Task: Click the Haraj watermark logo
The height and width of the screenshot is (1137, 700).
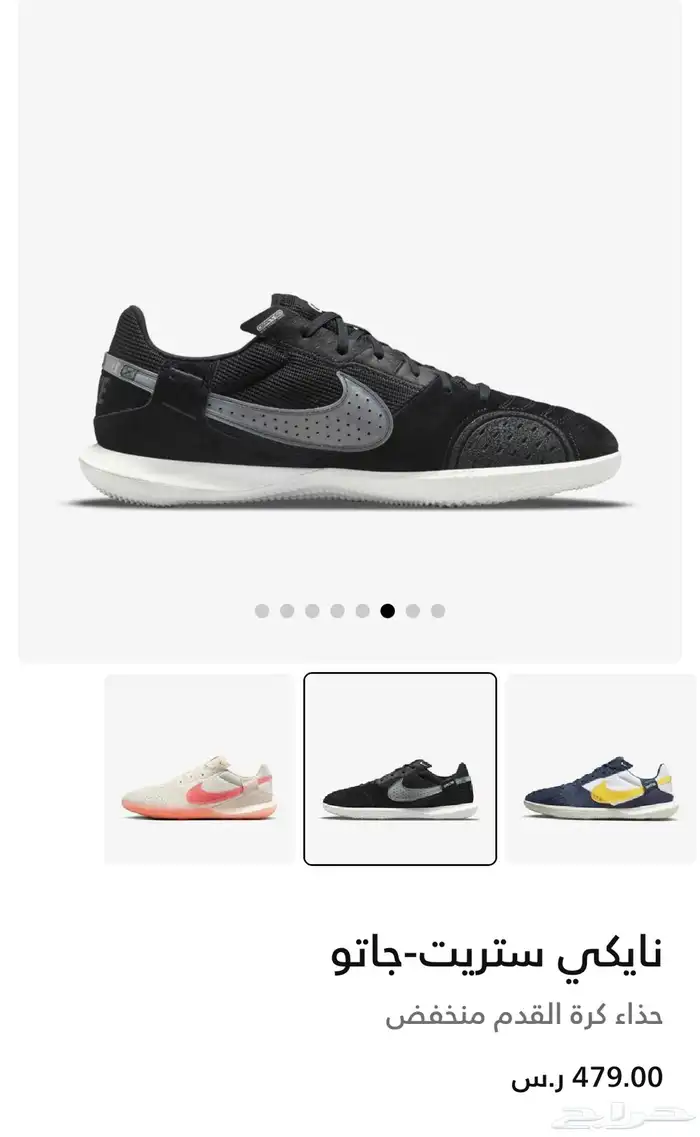Action: pos(625,1117)
